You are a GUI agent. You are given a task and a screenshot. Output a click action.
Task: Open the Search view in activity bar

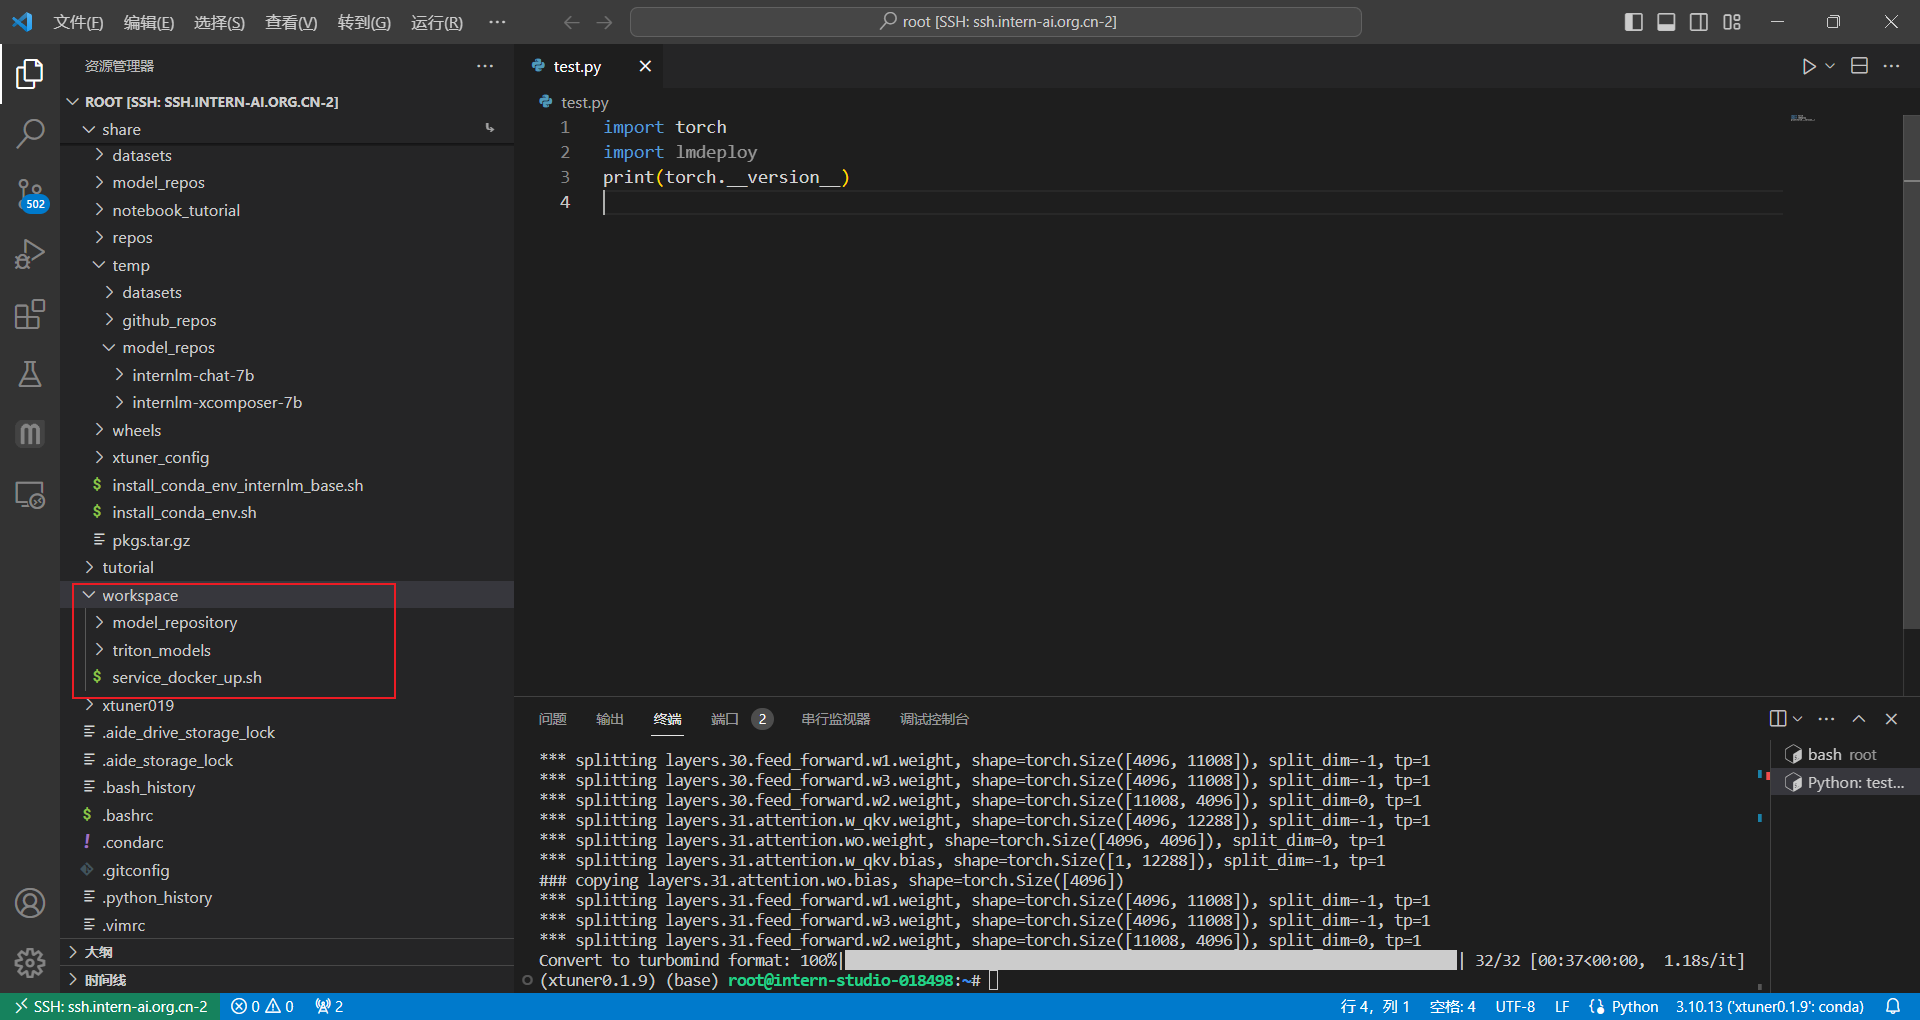(x=30, y=133)
